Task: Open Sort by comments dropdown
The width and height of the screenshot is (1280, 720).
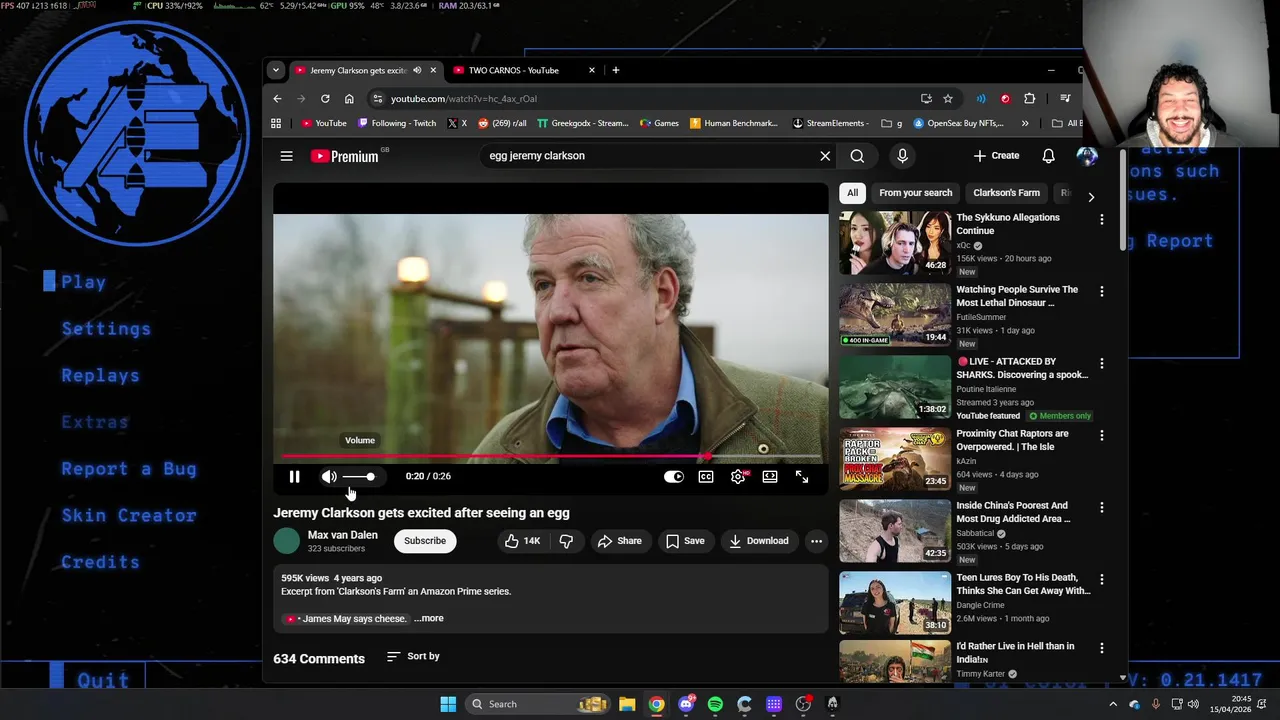Action: 413,656
